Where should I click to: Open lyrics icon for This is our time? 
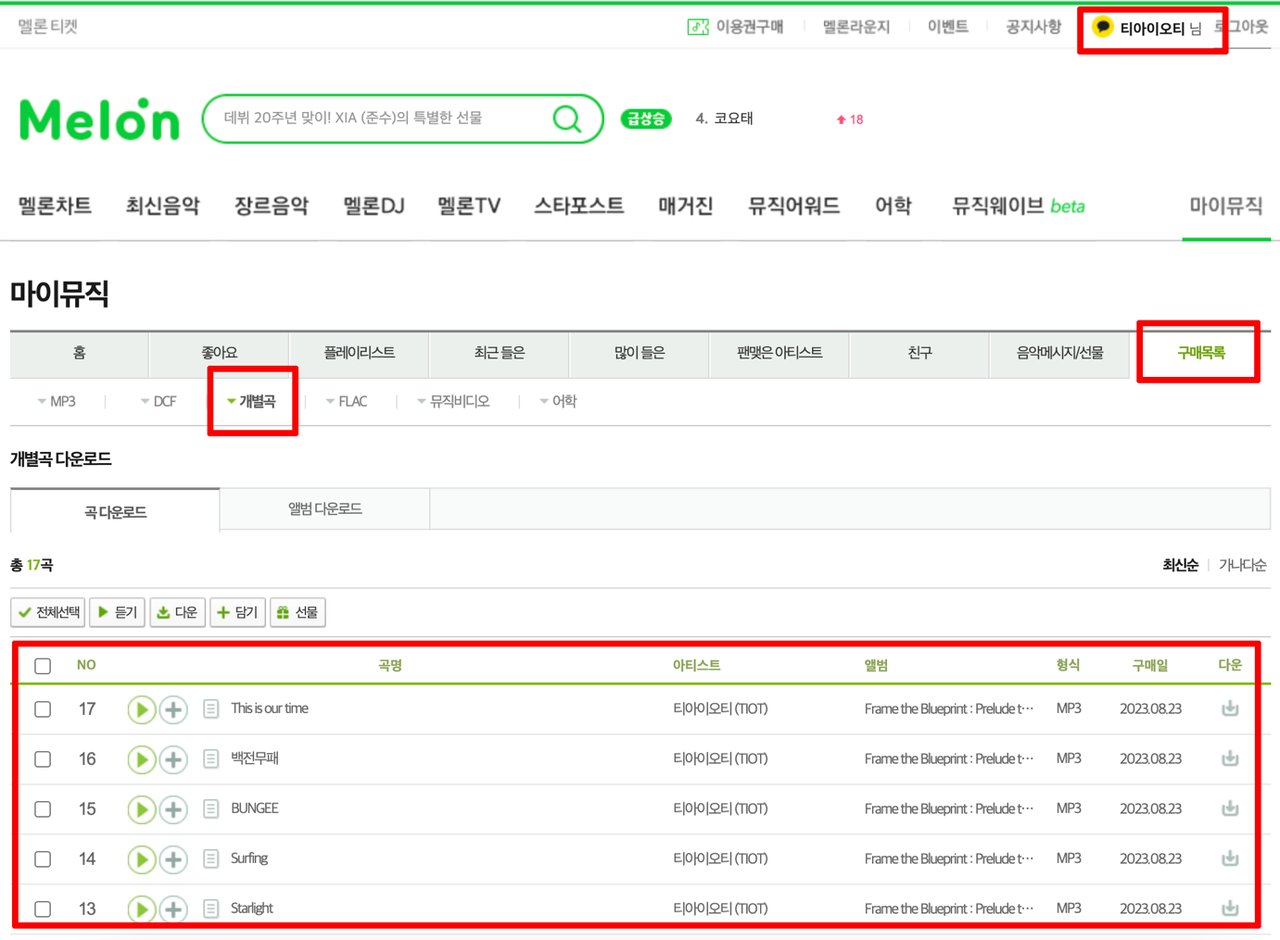(211, 709)
